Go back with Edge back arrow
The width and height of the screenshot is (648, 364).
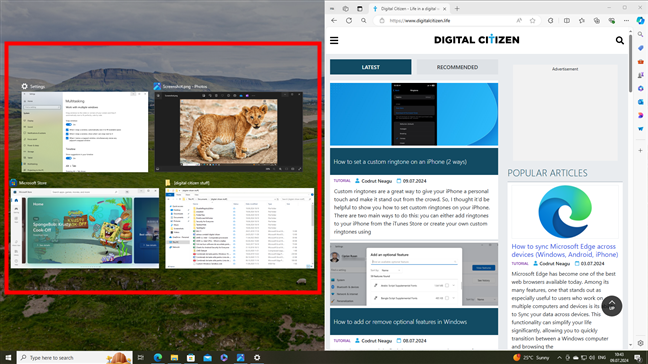click(334, 21)
